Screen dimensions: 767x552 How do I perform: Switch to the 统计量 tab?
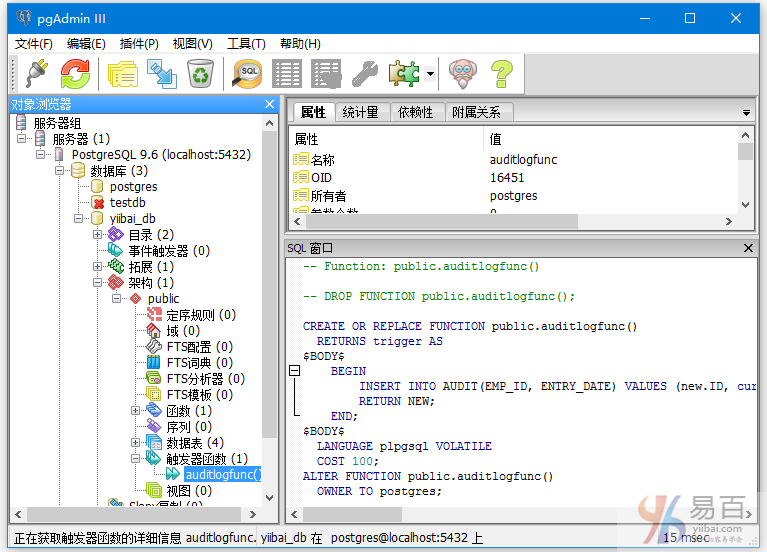pyautogui.click(x=360, y=112)
